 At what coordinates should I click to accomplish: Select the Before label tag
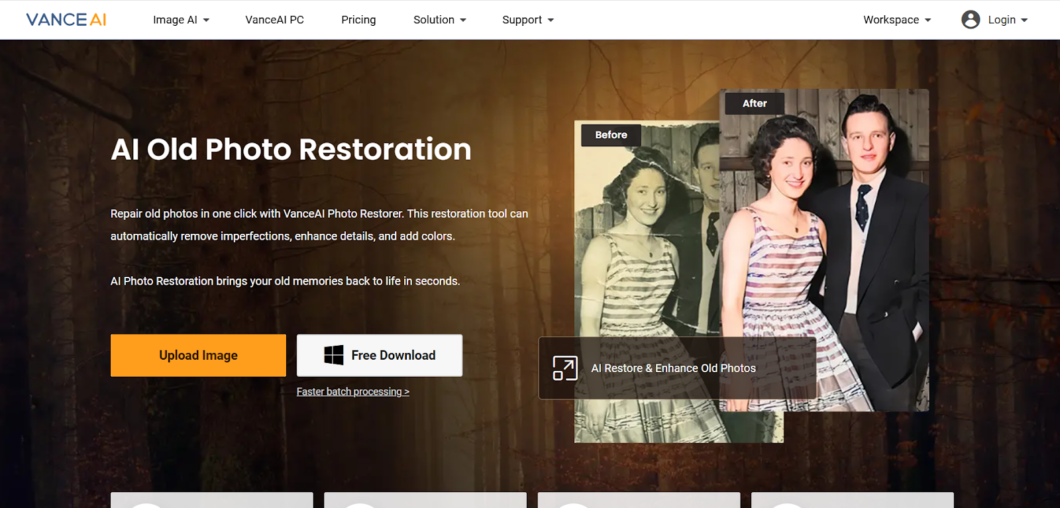[x=611, y=135]
